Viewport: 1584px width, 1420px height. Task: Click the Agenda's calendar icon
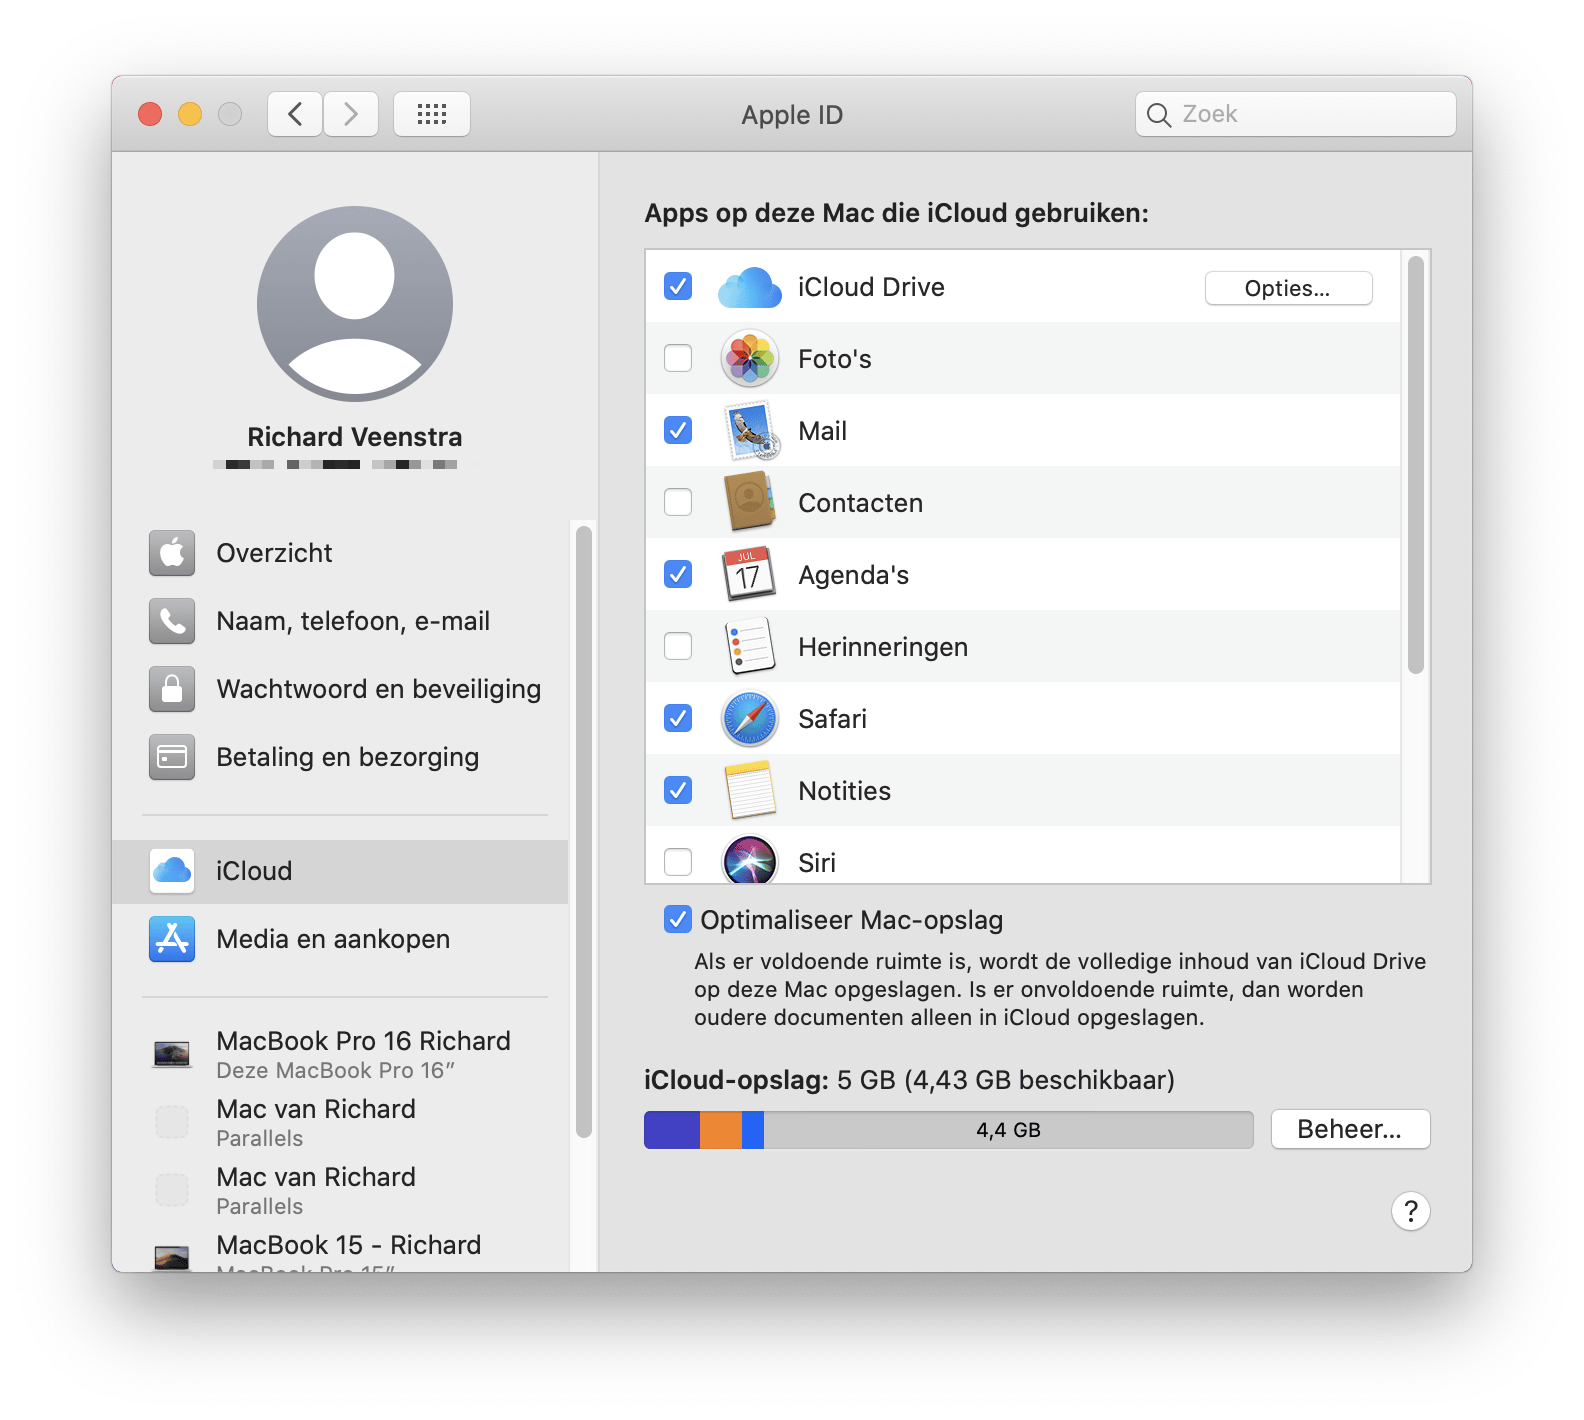748,574
